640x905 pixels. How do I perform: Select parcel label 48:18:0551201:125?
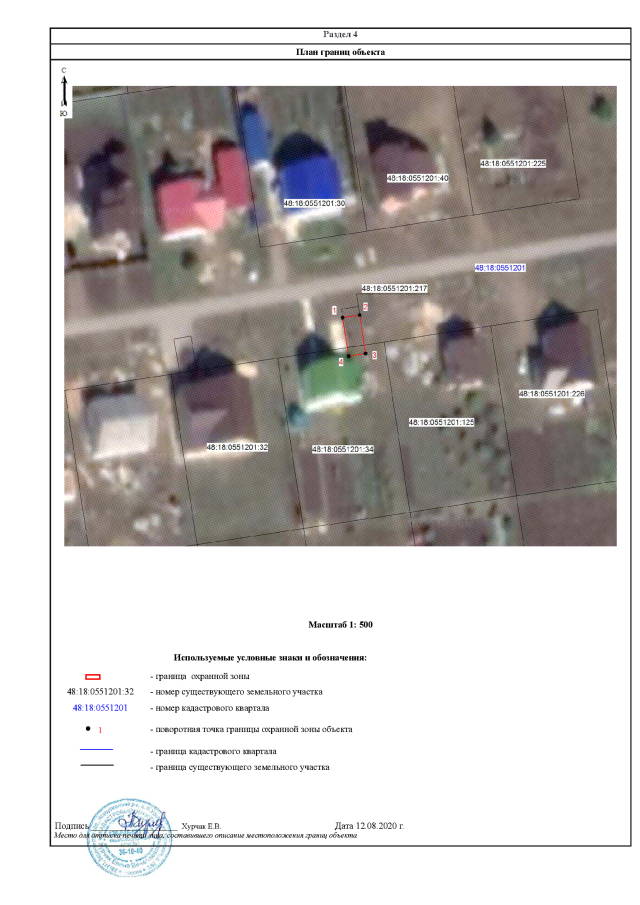pos(440,423)
